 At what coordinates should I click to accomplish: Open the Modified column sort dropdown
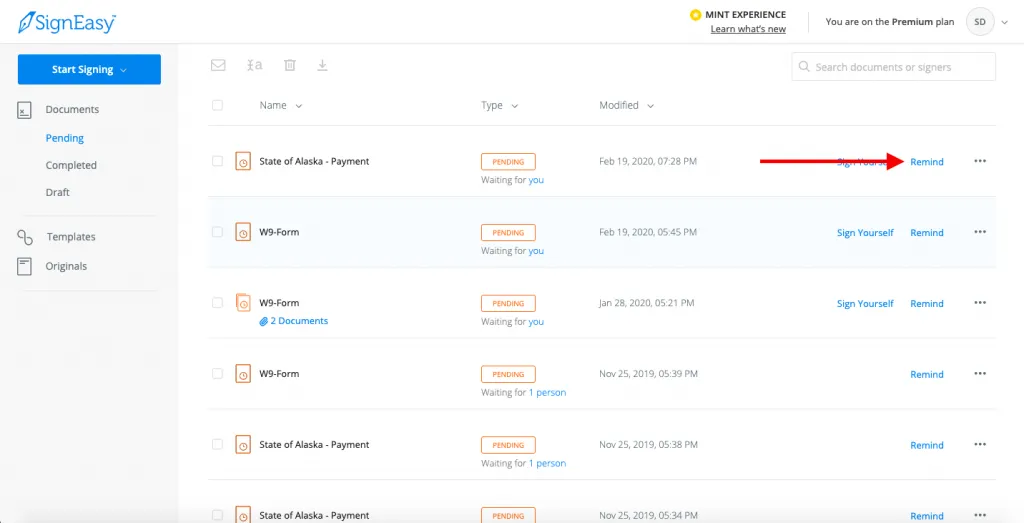point(650,106)
